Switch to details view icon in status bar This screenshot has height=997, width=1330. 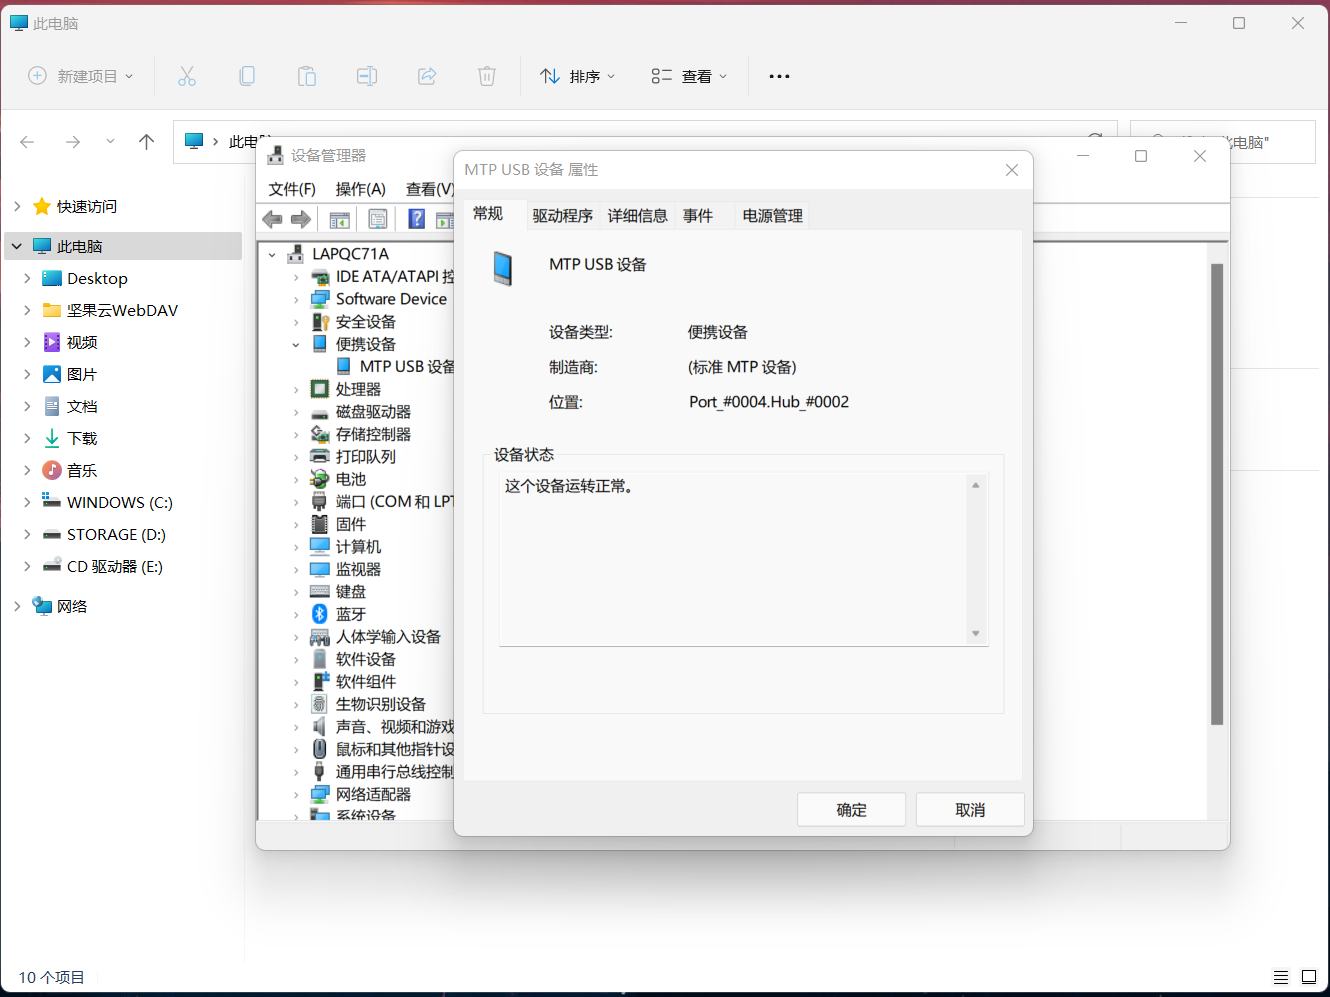tap(1280, 977)
